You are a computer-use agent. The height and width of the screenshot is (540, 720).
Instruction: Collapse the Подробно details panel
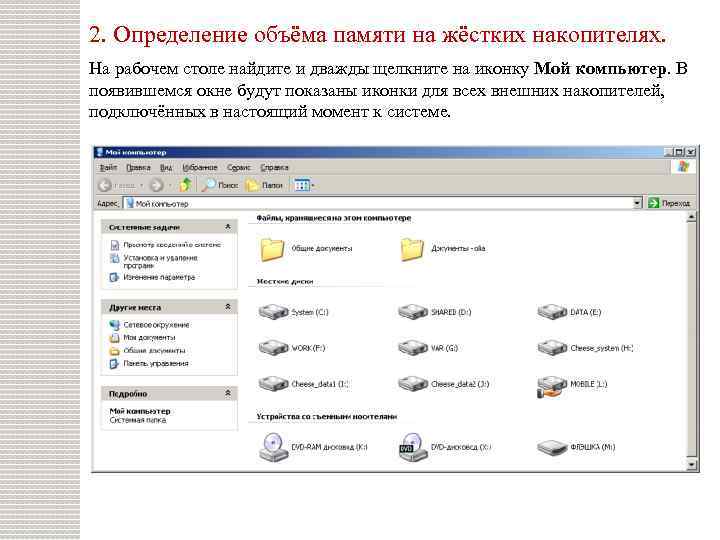click(228, 394)
